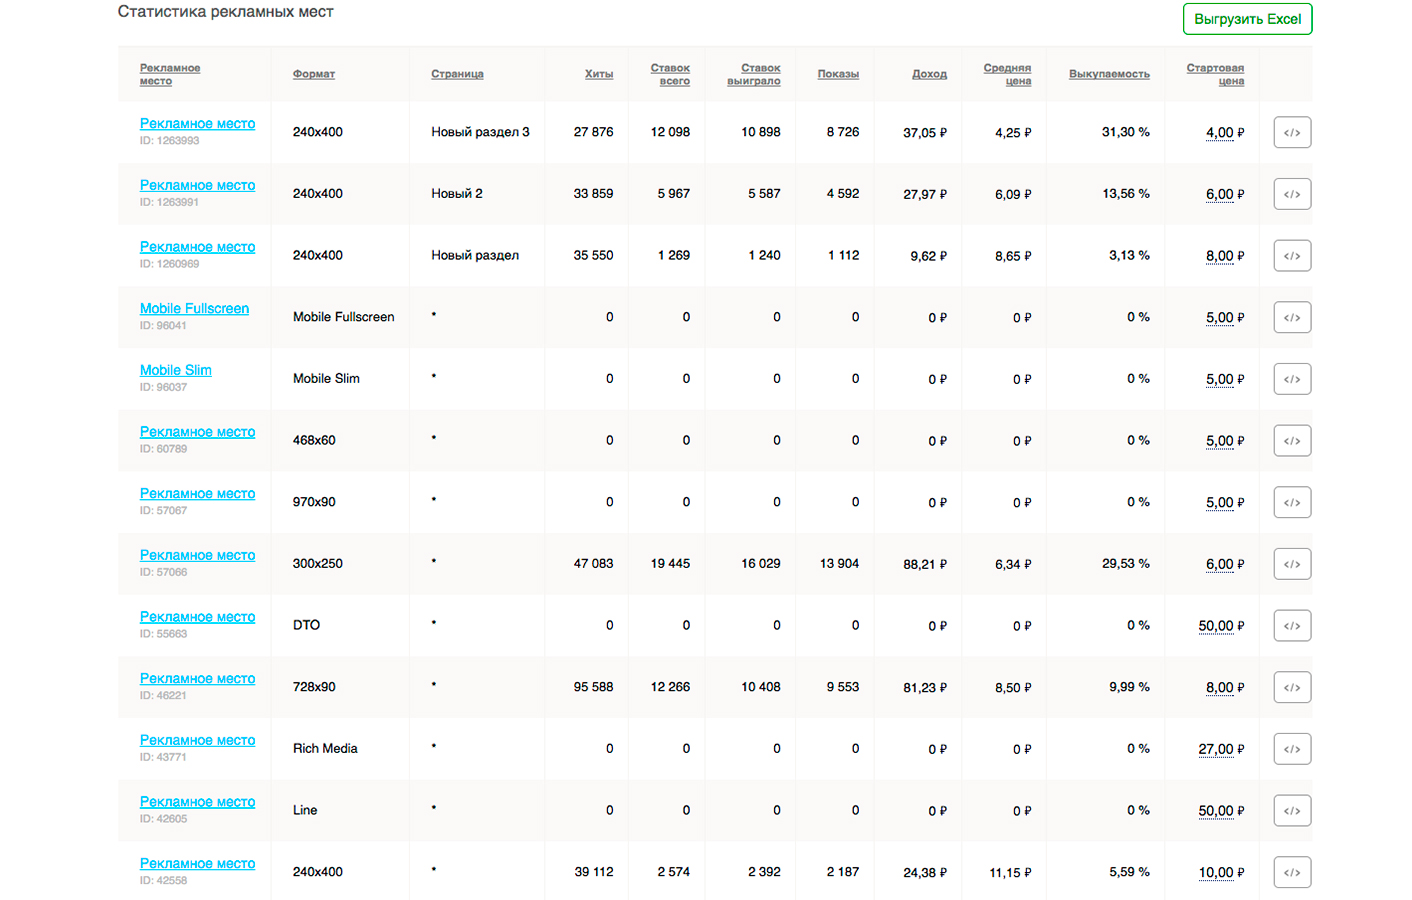Open the Mobile Slim ad place link

pyautogui.click(x=176, y=370)
